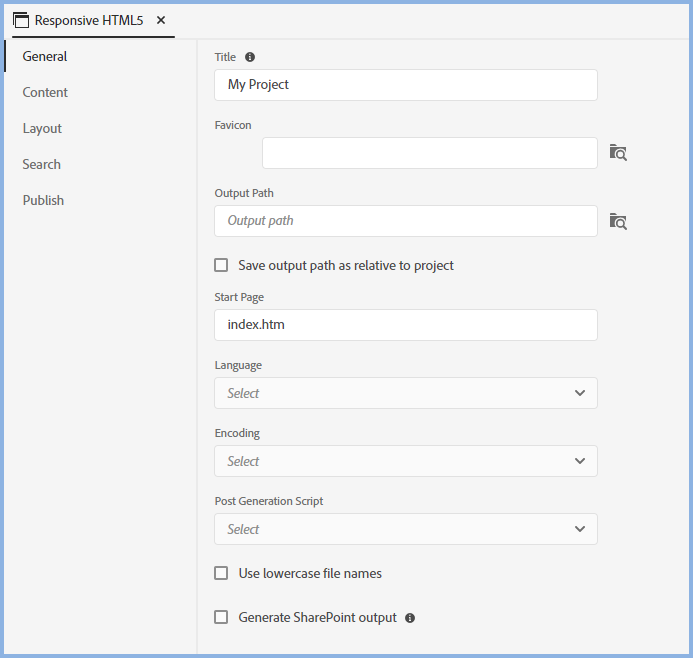This screenshot has height=658, width=693.
Task: Open the Post Generation Script dropdown
Action: pos(405,529)
